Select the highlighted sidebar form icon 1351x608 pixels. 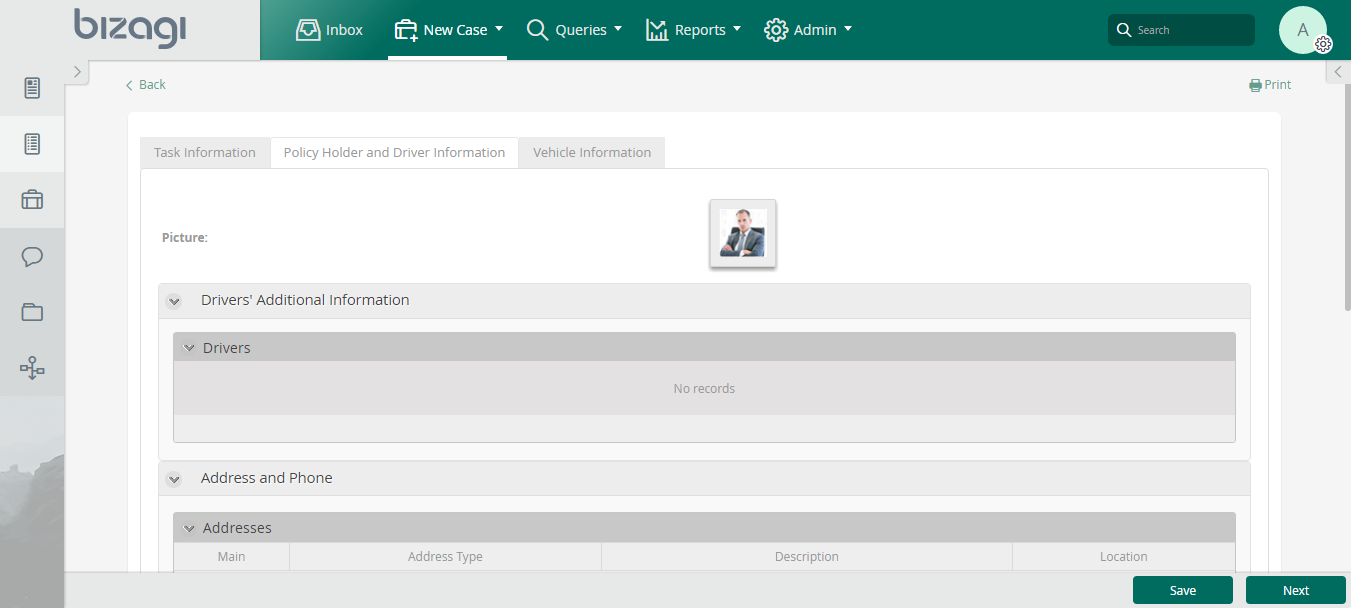point(32,144)
